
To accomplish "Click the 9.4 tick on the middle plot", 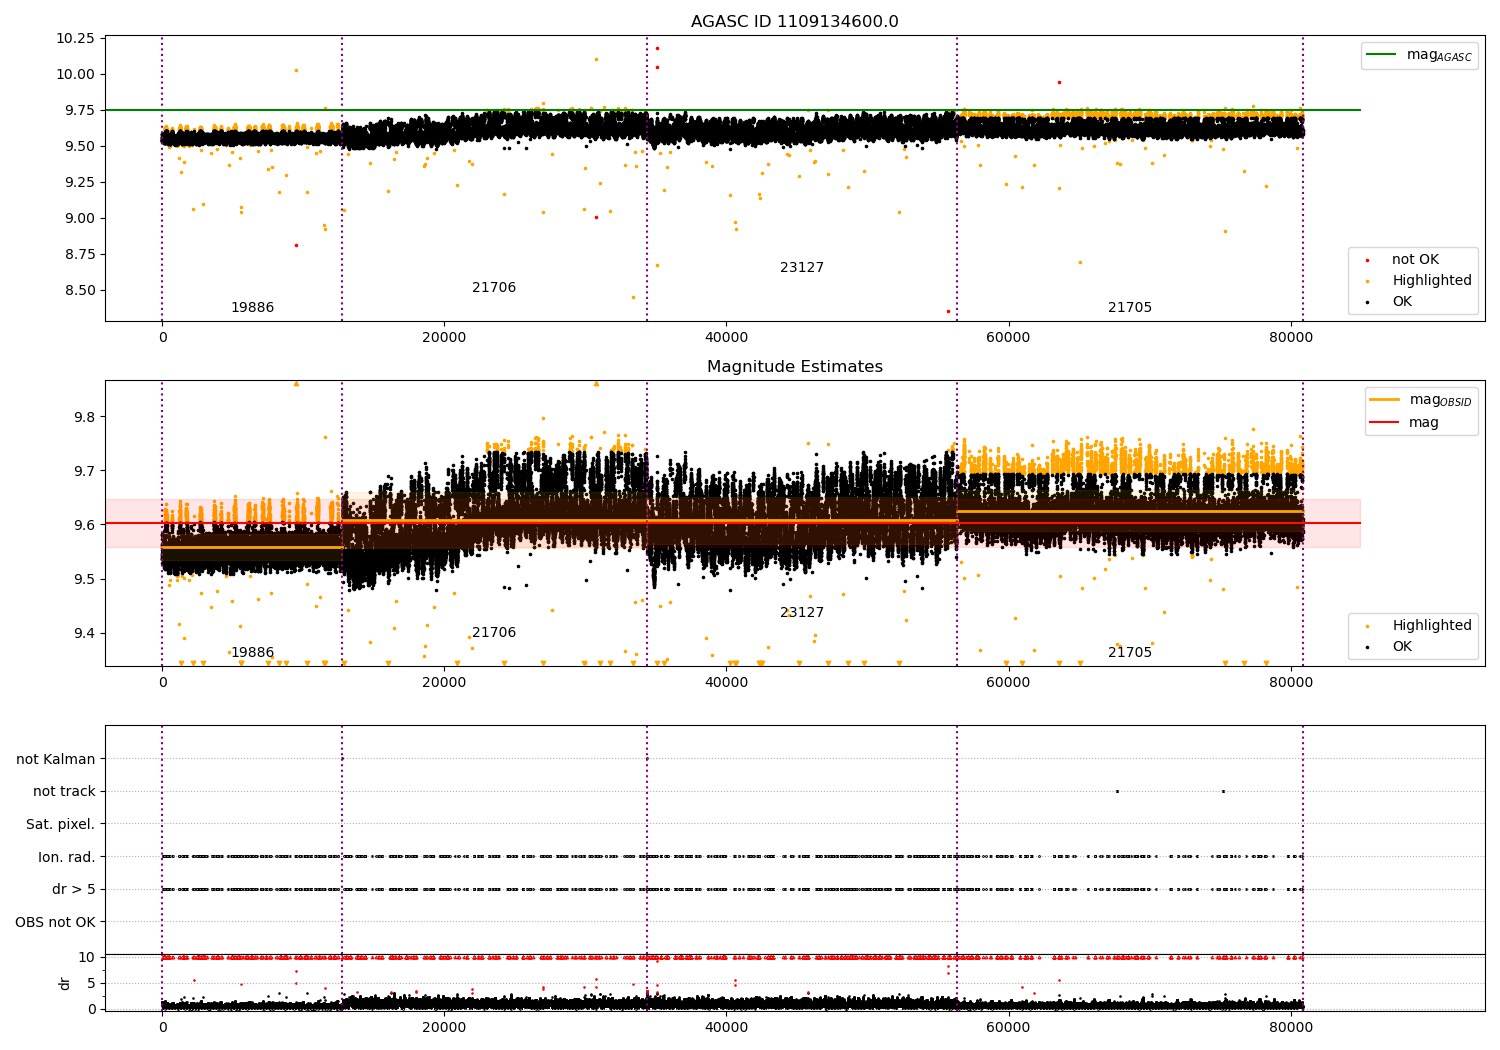I will [84, 633].
